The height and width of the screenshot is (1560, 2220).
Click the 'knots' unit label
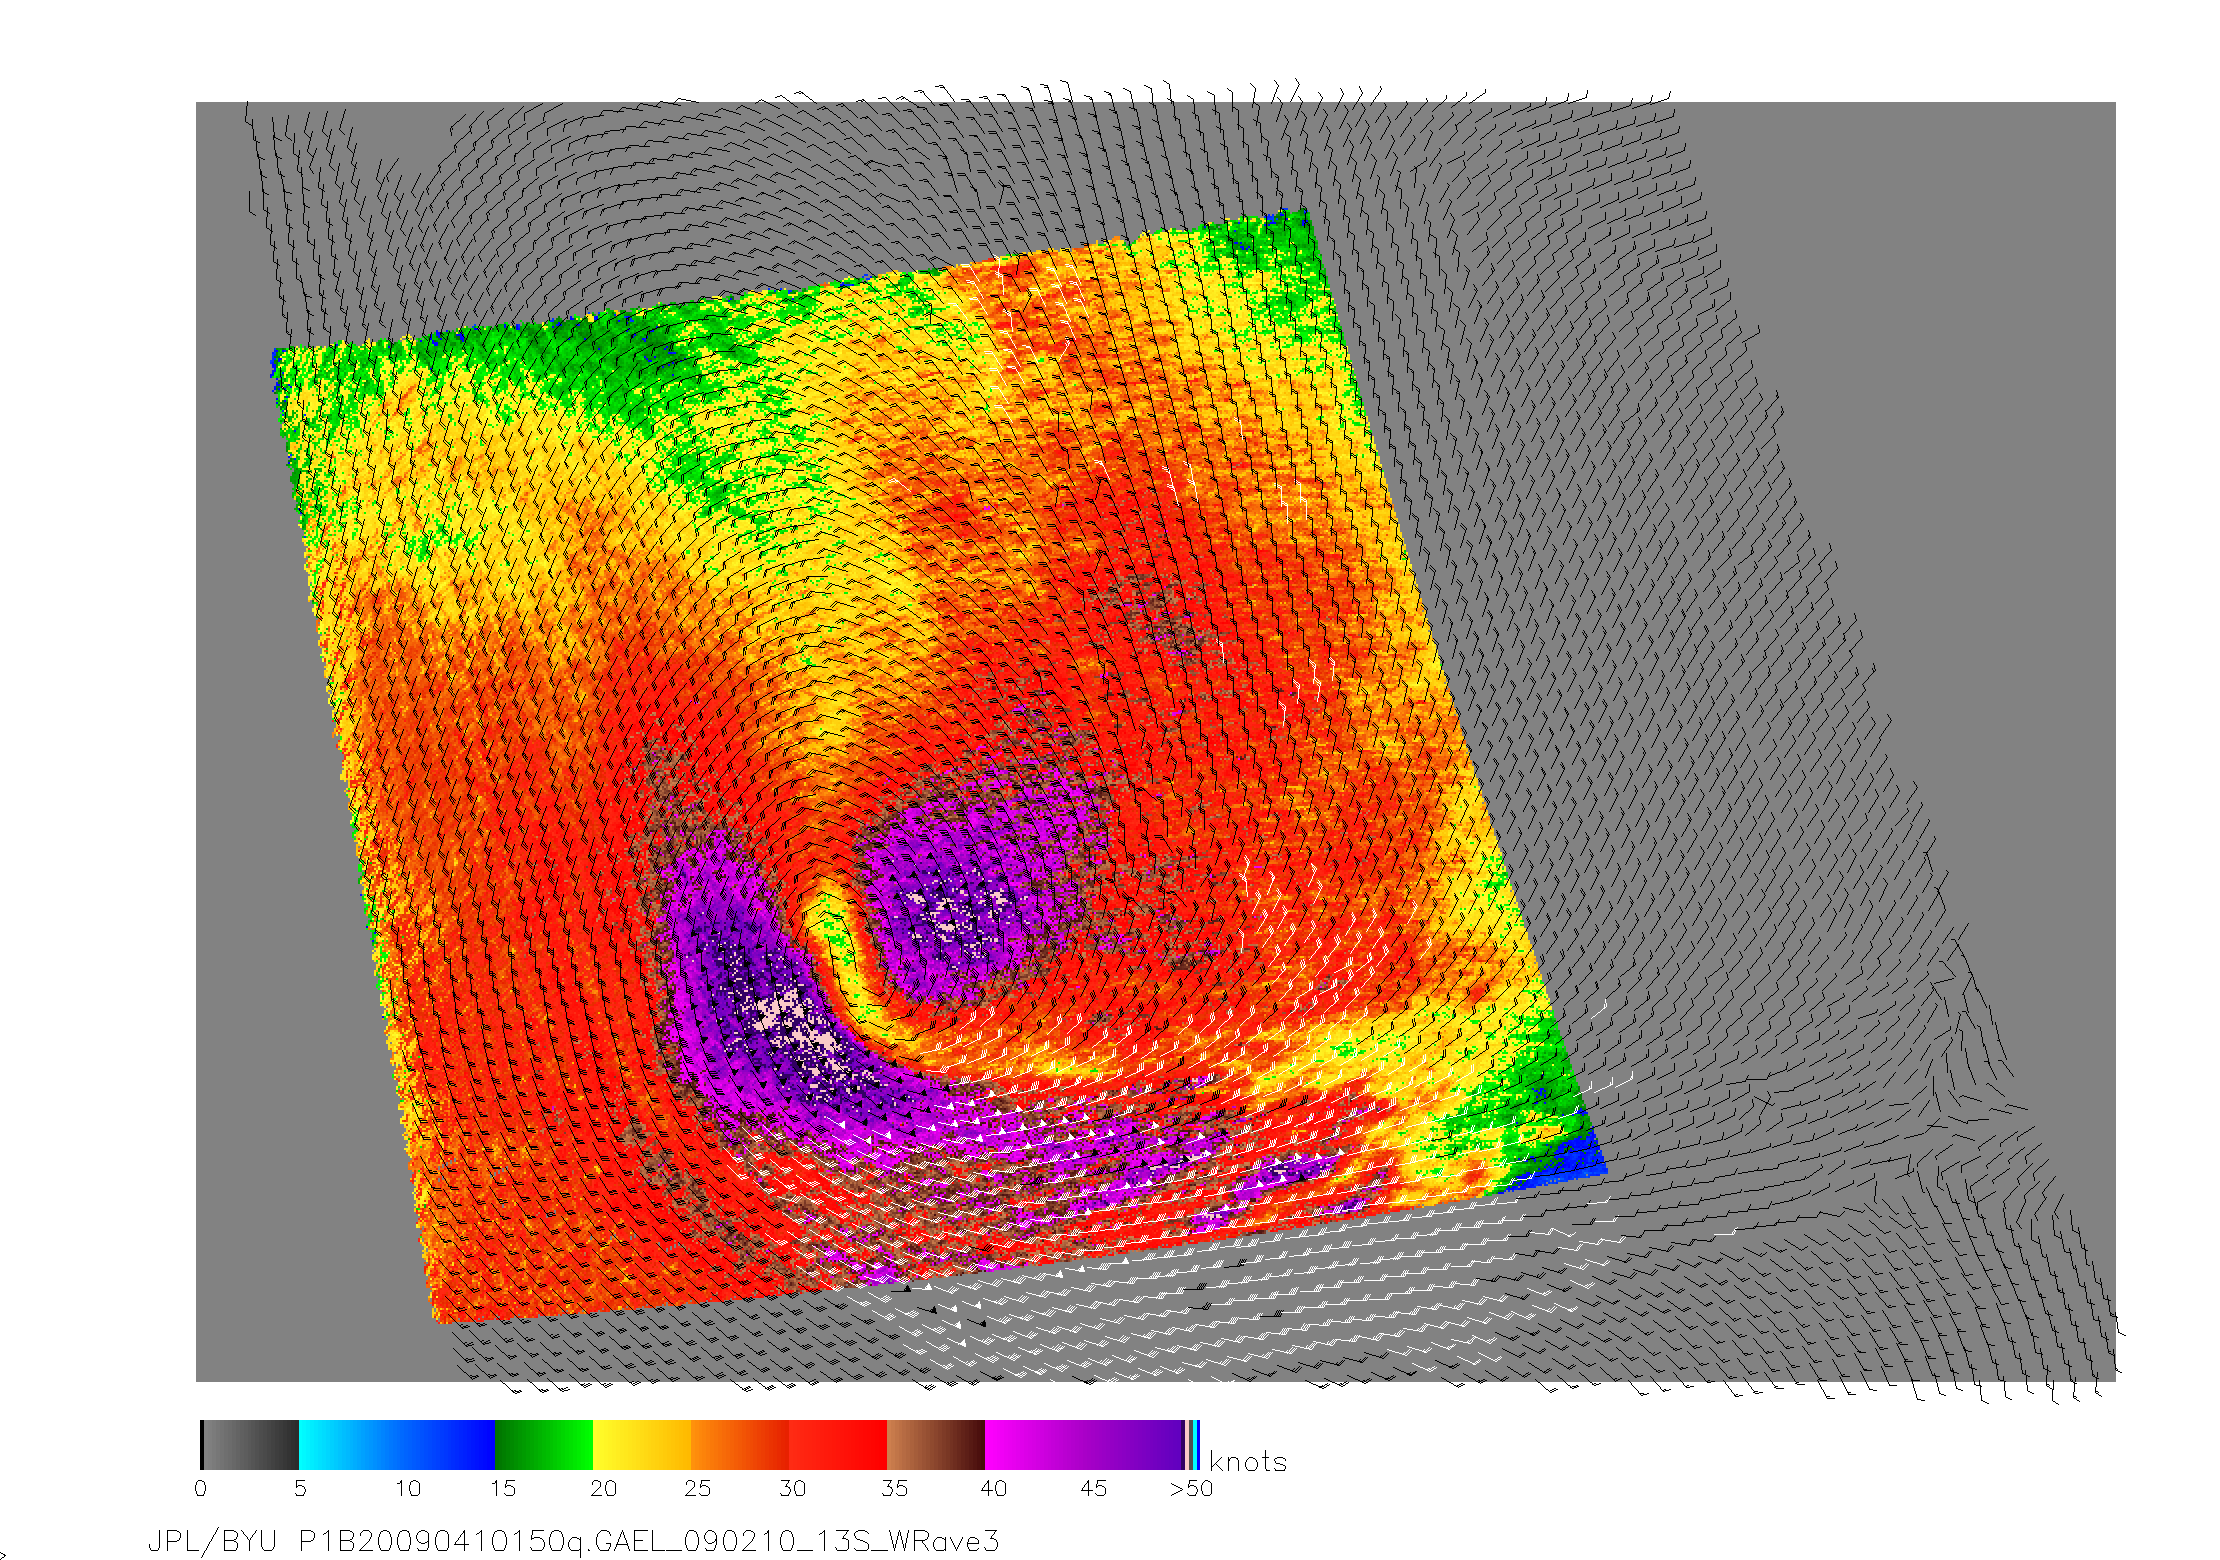coord(1247,1462)
